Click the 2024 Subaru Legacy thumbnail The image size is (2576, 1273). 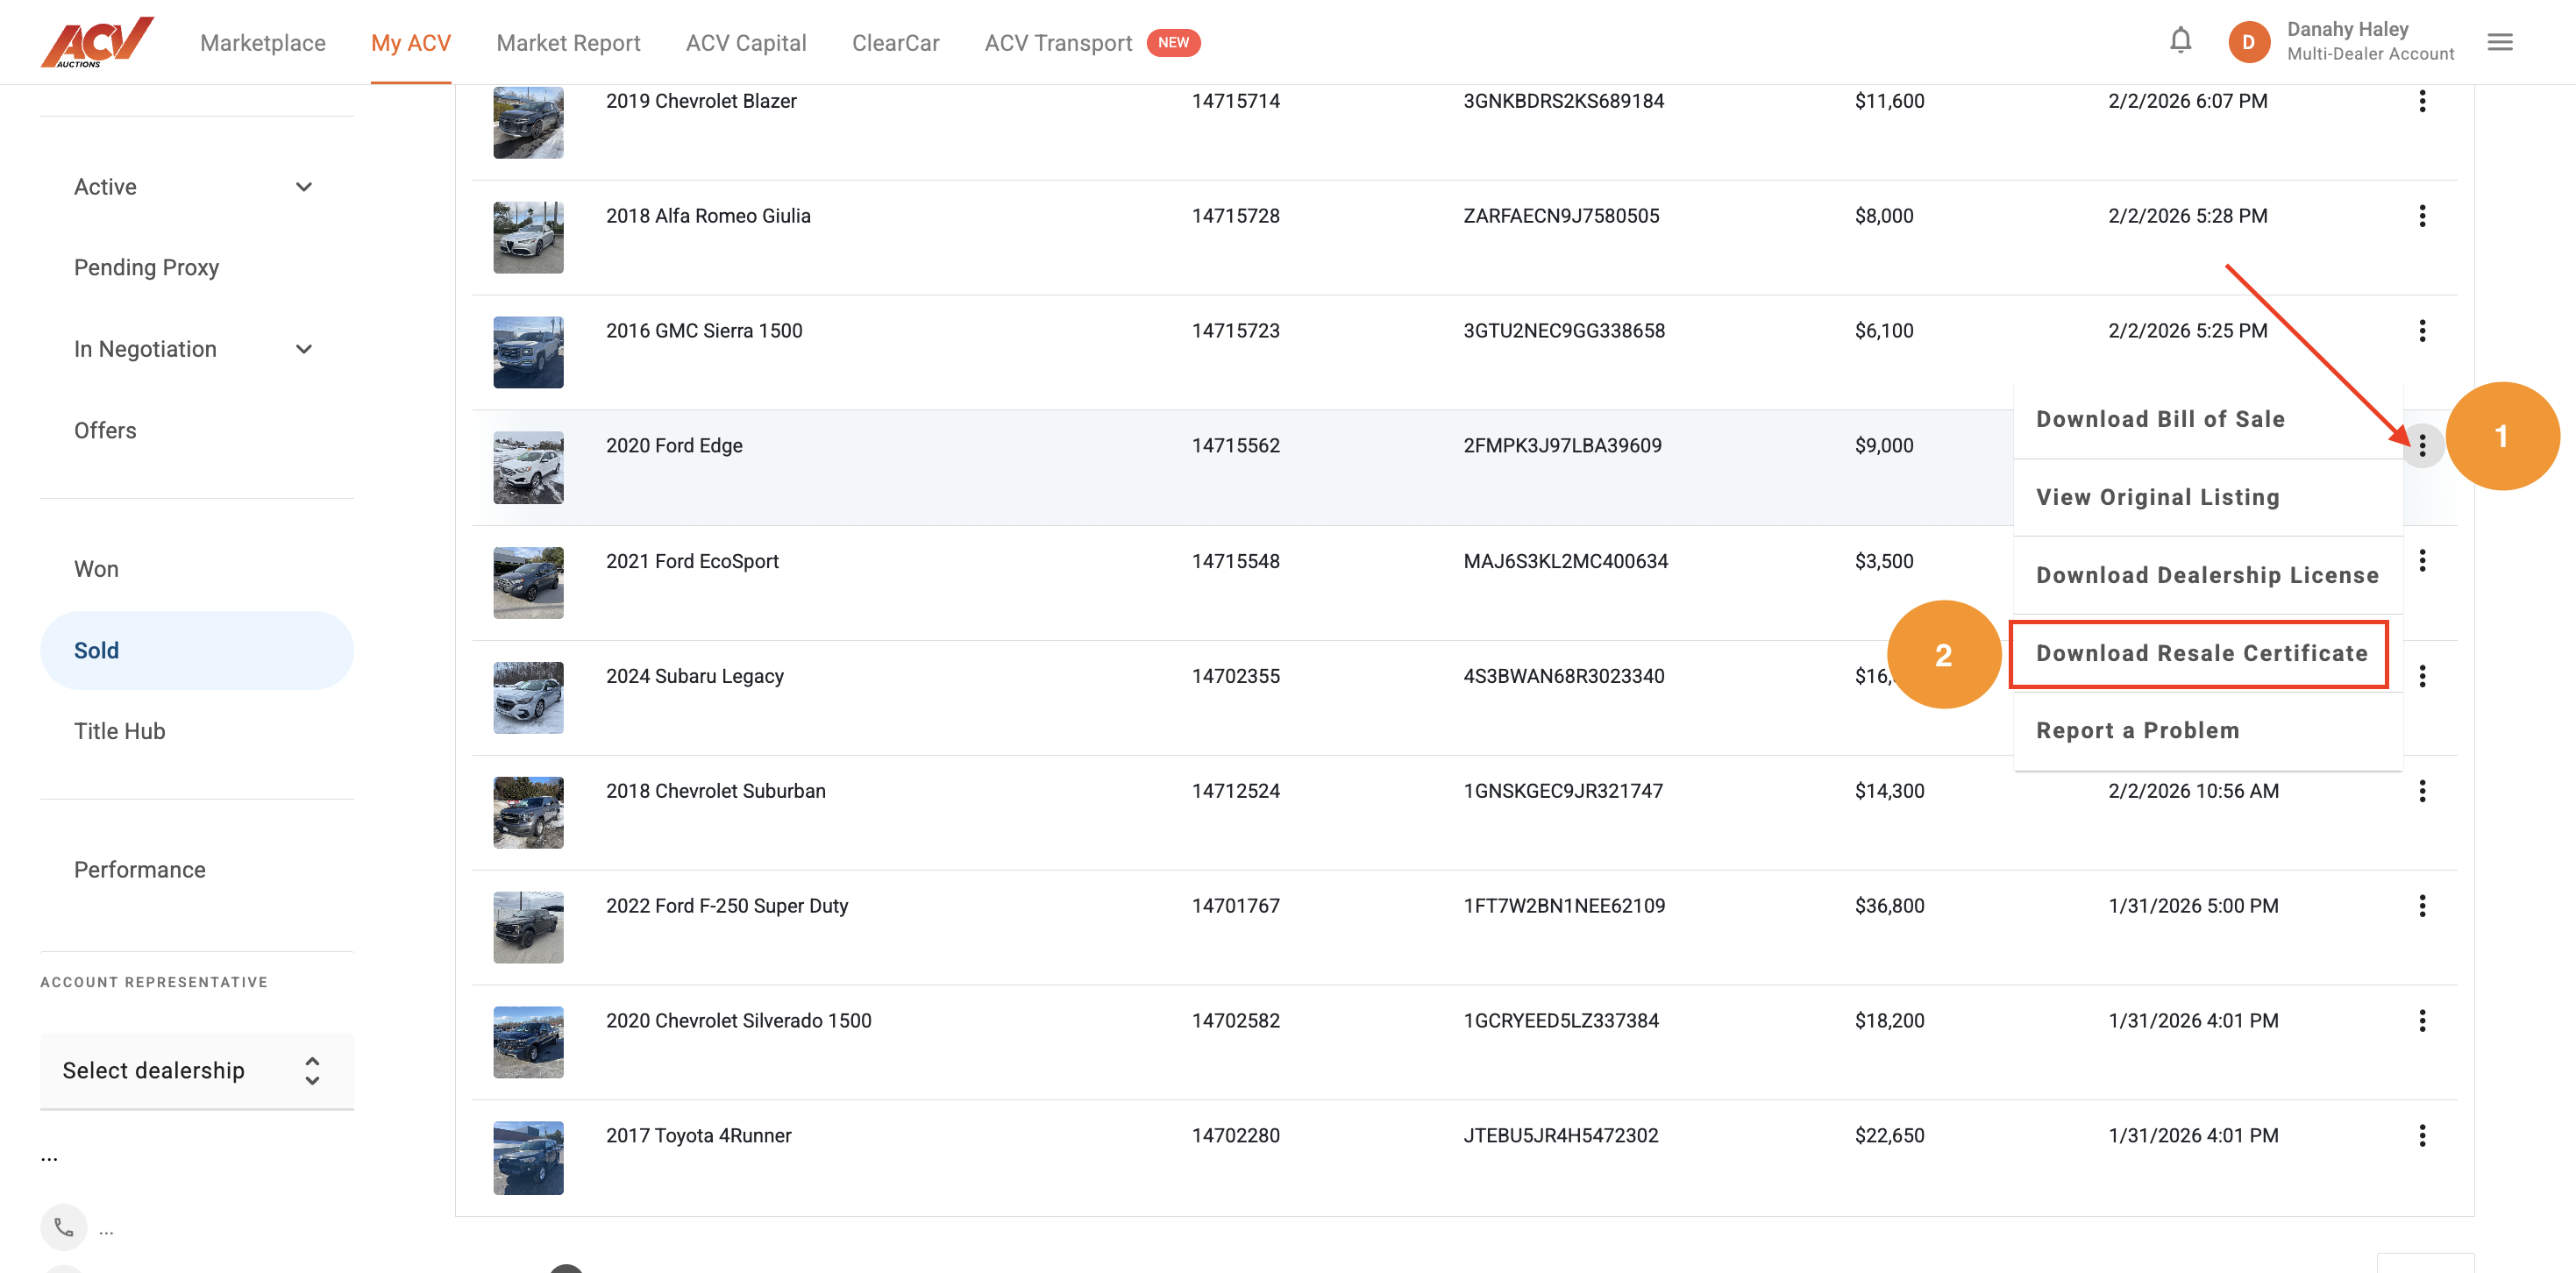tap(528, 698)
